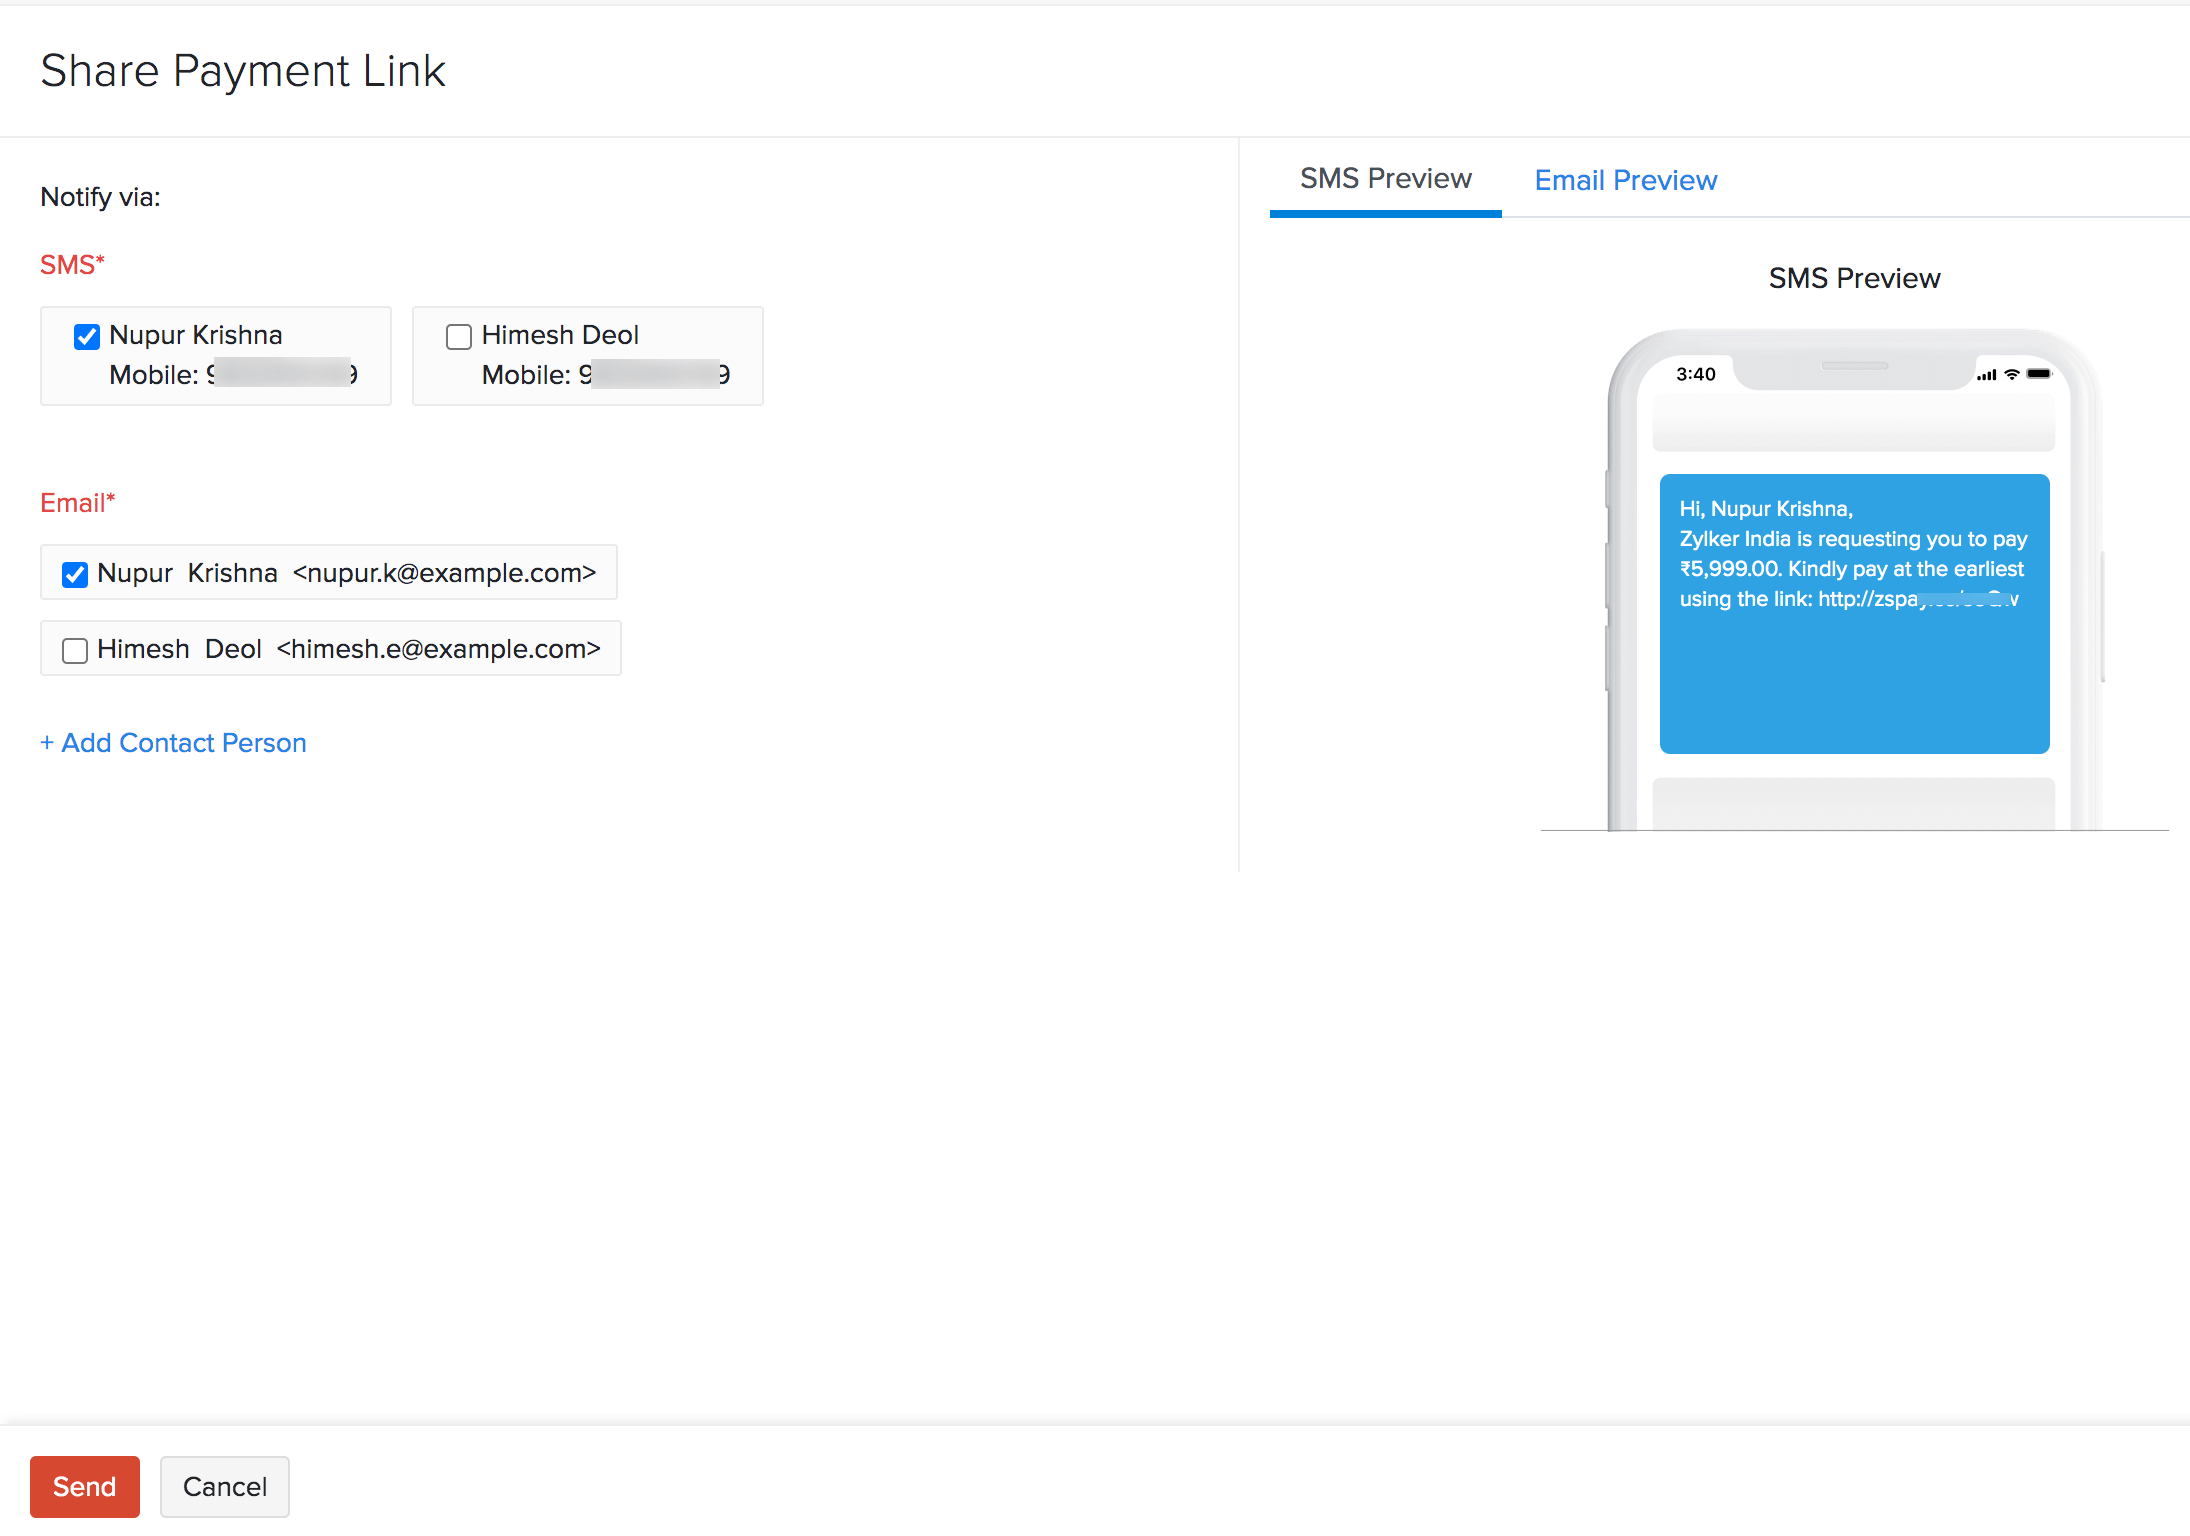Viewport: 2190px width, 1536px height.
Task: Click the battery icon in phone preview
Action: pyautogui.click(x=2039, y=374)
